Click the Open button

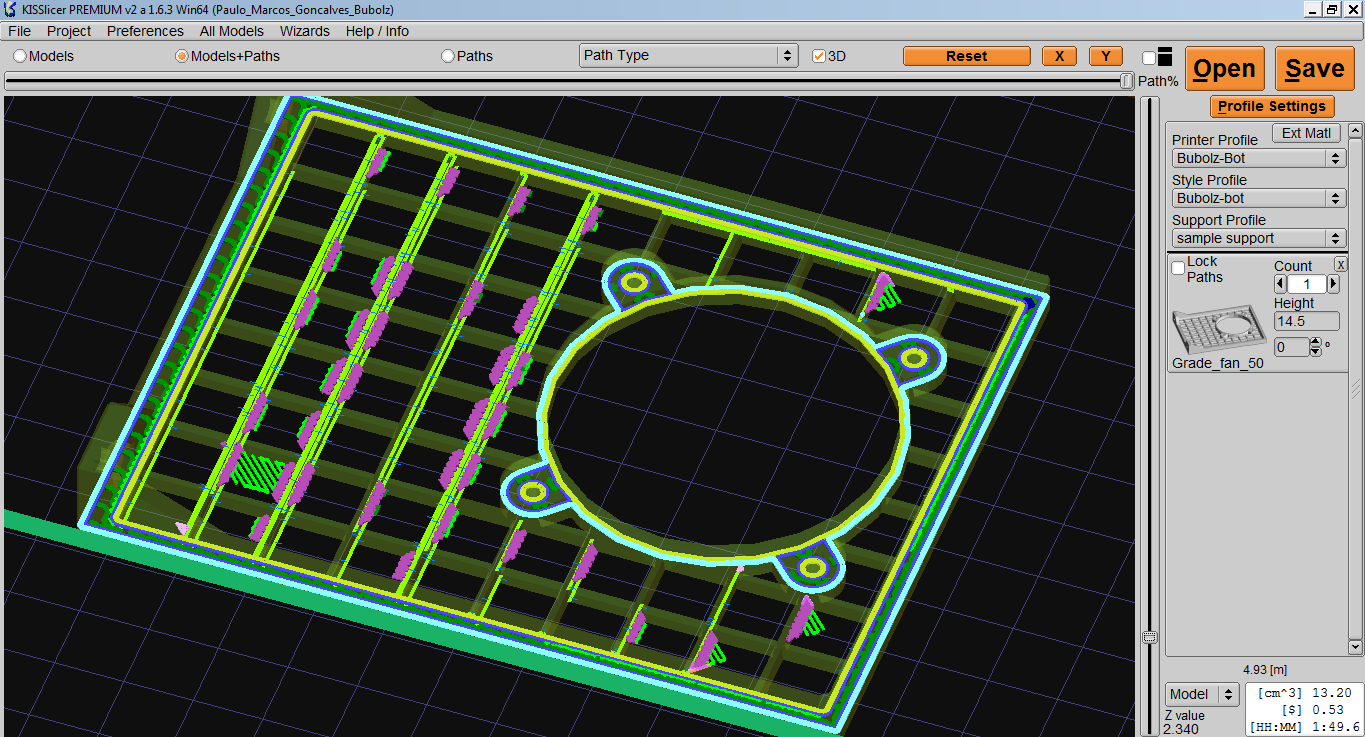1224,69
